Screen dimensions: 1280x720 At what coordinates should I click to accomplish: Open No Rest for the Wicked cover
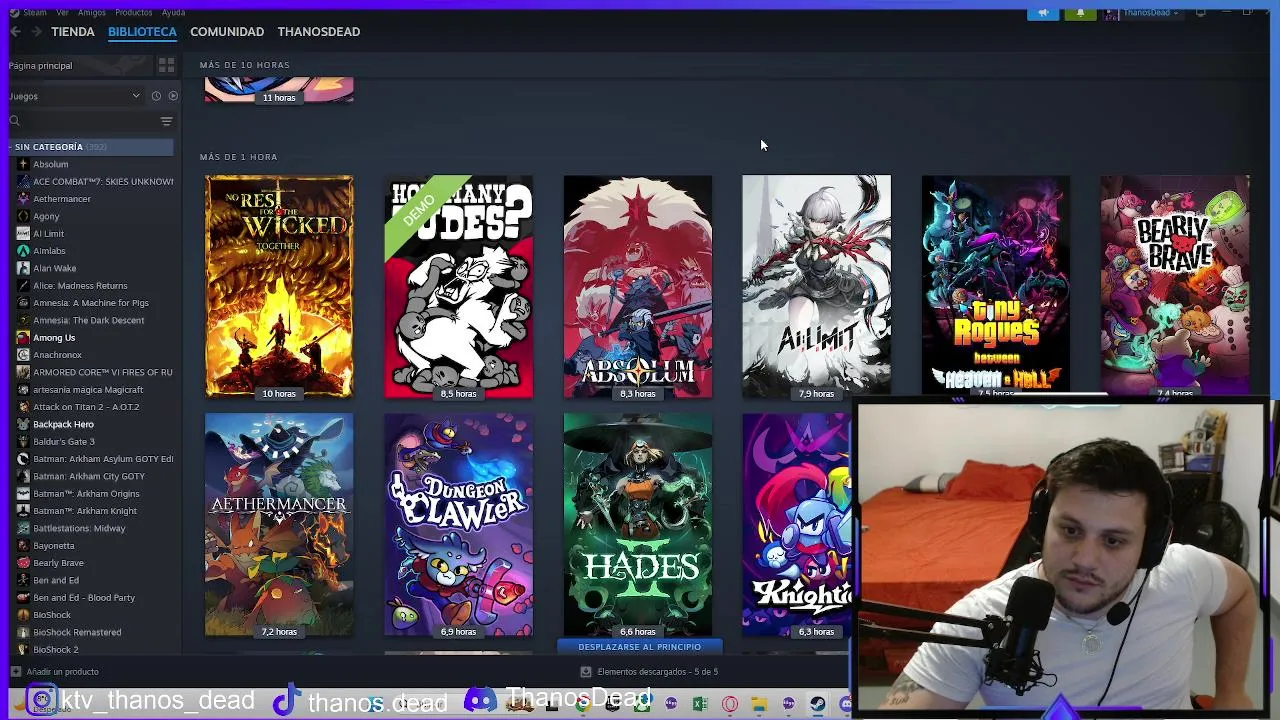point(279,287)
